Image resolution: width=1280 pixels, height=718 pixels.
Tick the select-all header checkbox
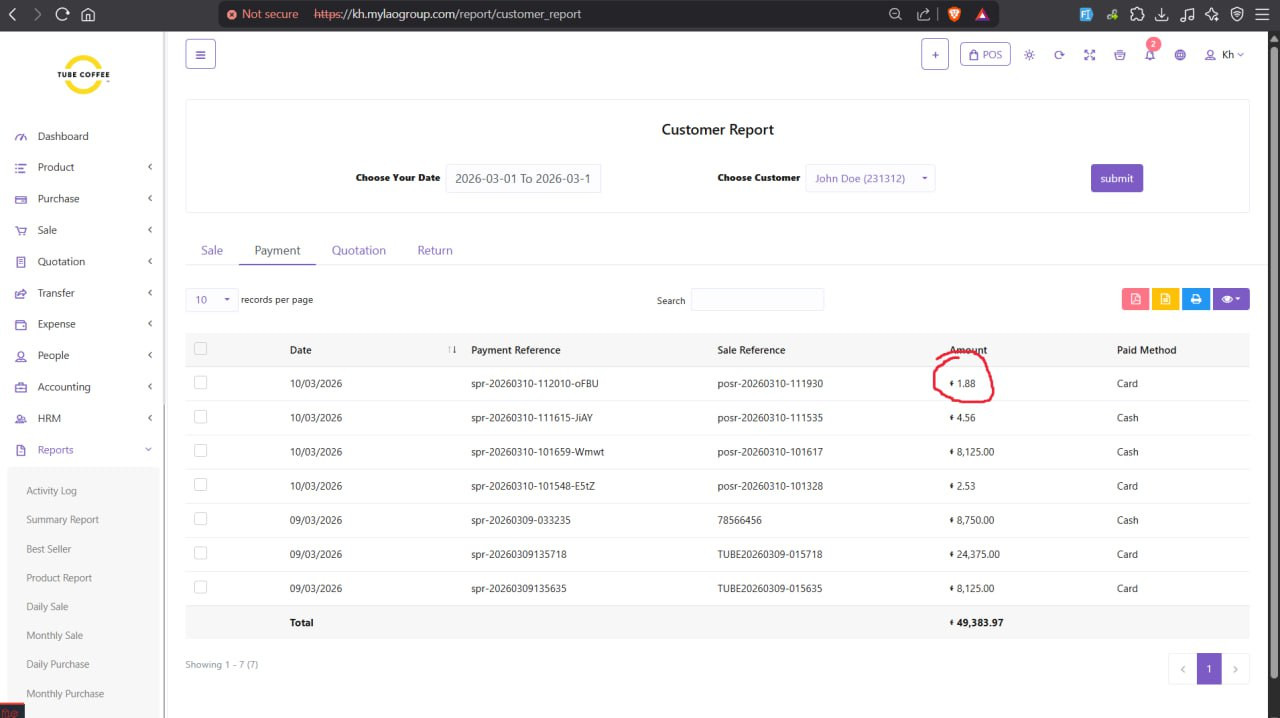tap(200, 349)
